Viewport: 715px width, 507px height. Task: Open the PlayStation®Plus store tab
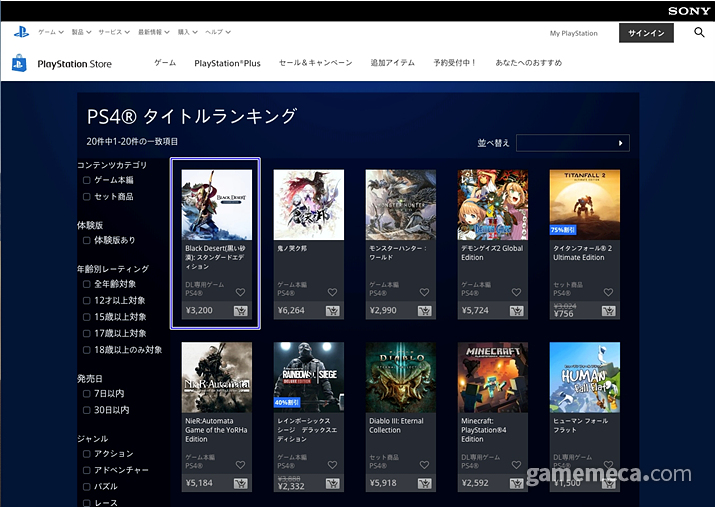pos(227,63)
